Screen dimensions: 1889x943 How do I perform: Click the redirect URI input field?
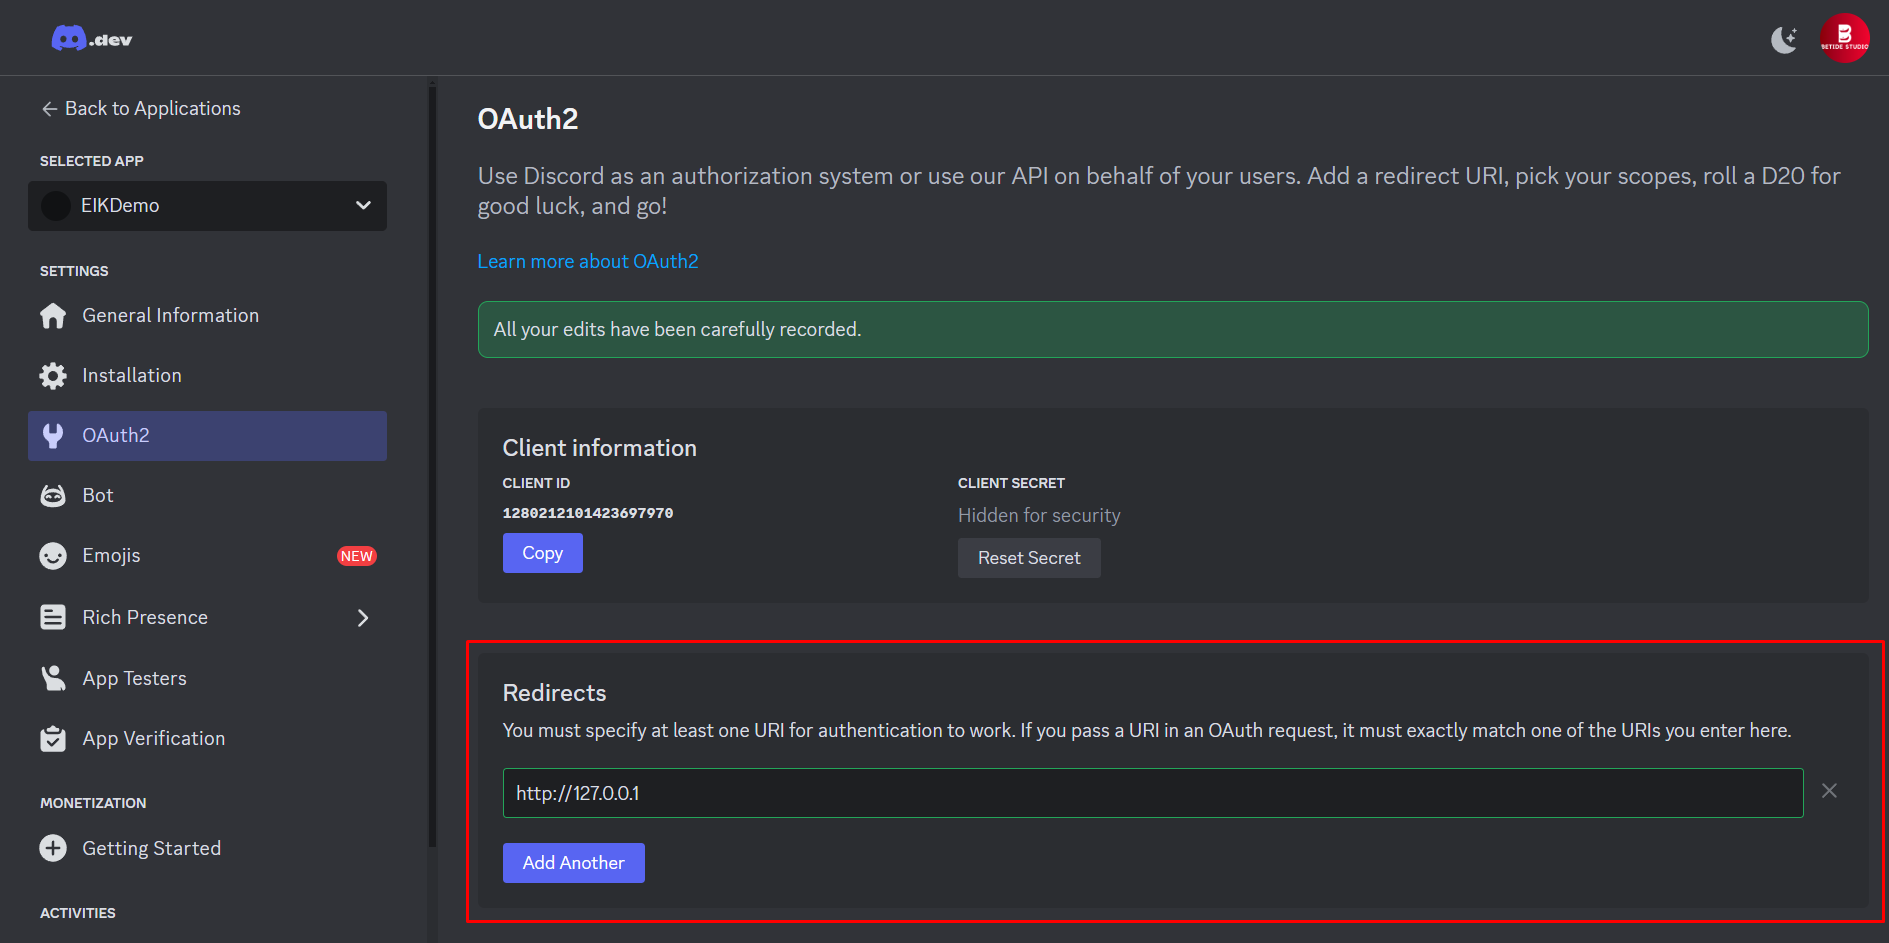(1152, 793)
